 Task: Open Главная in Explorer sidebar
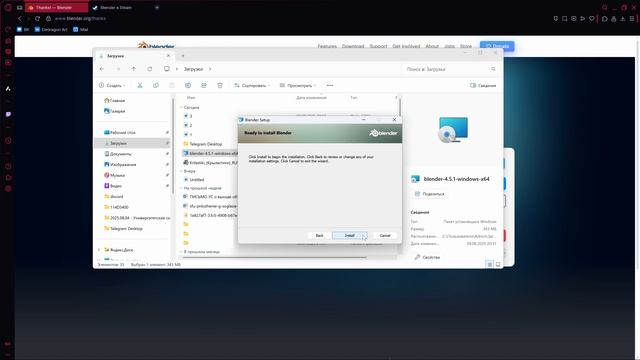(x=115, y=100)
